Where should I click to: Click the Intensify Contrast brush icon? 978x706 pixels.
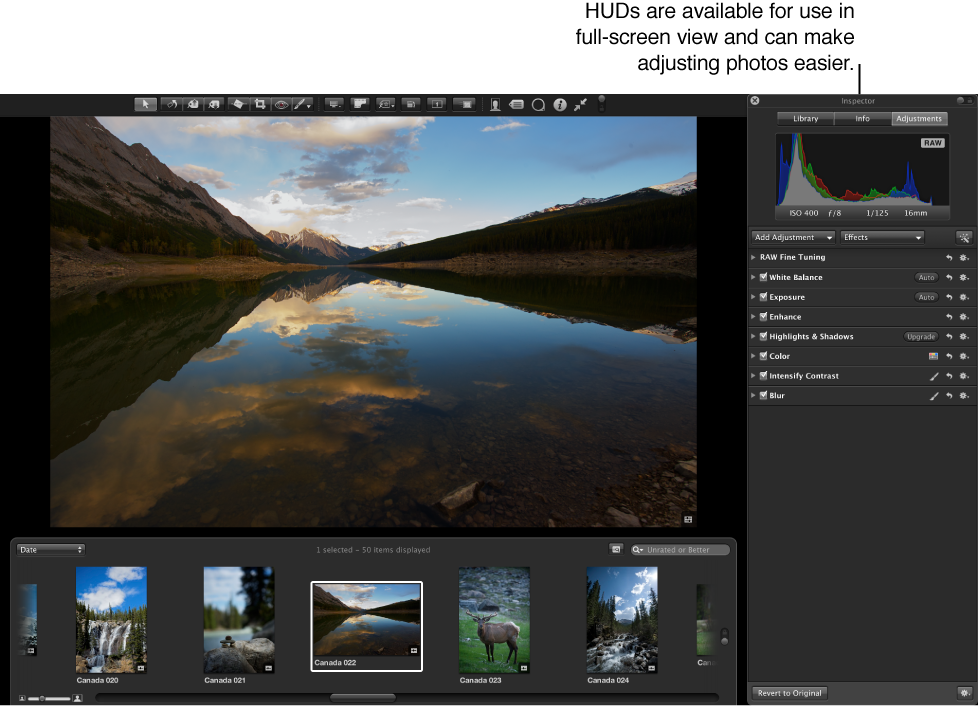[934, 376]
